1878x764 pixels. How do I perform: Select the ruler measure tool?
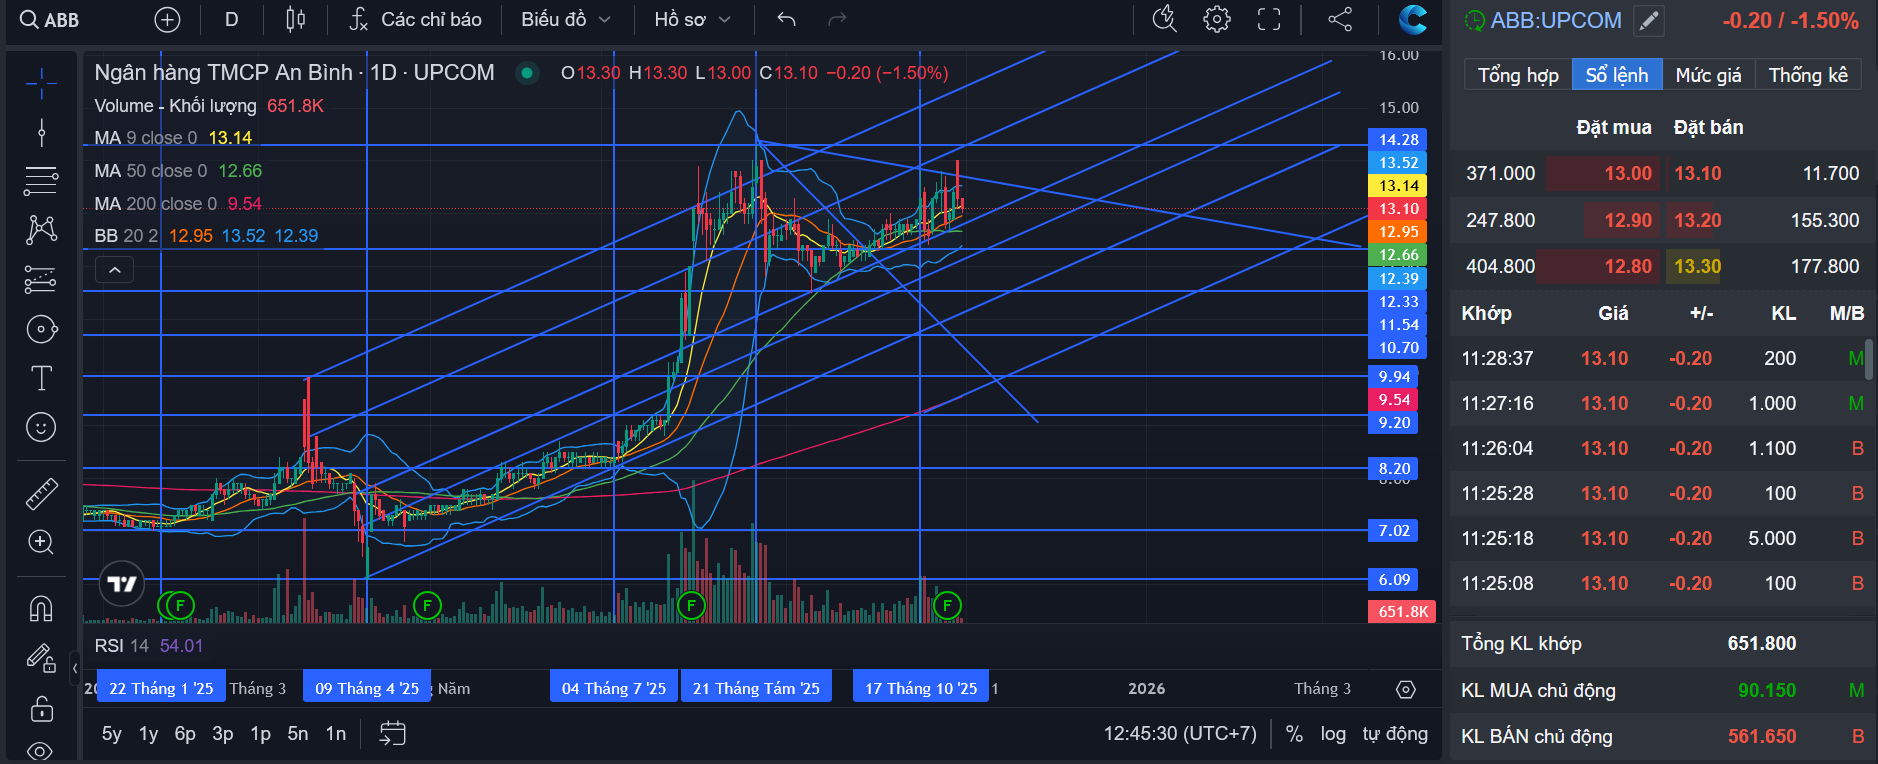tap(41, 493)
